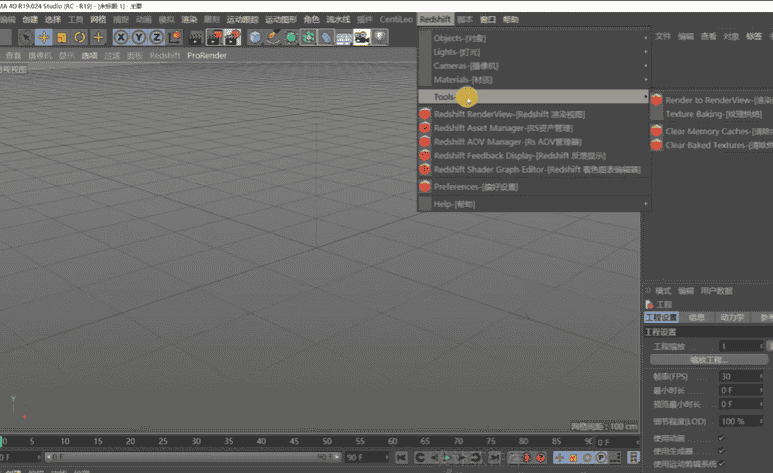This screenshot has width=773, height=473.
Task: Open Redshift Preferences
Action: (533, 186)
